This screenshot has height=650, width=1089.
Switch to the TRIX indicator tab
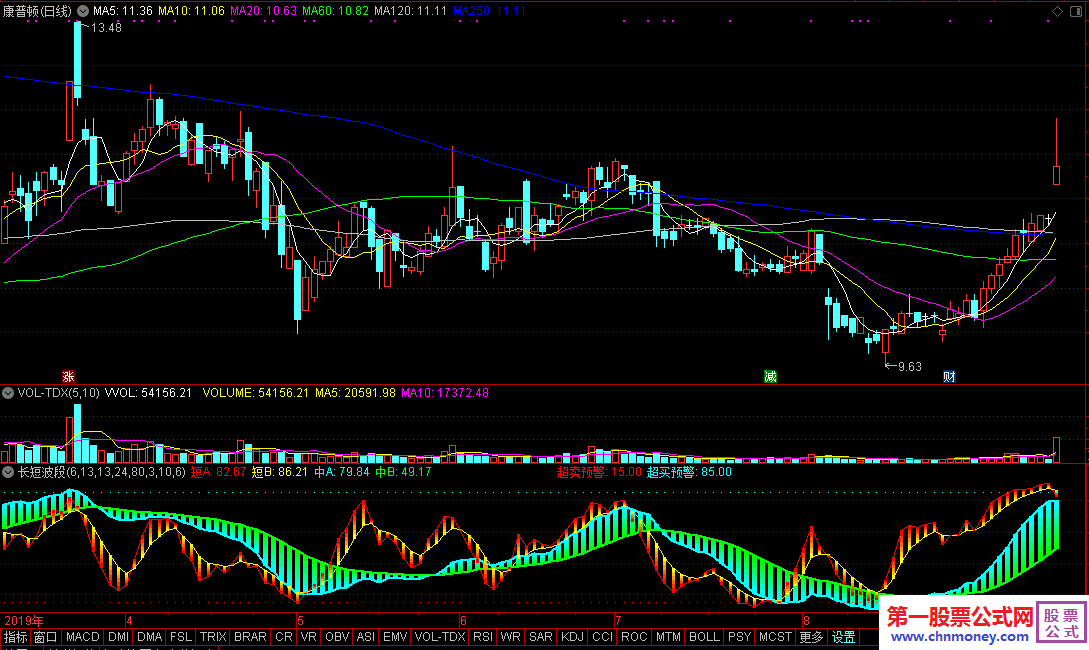pyautogui.click(x=213, y=637)
